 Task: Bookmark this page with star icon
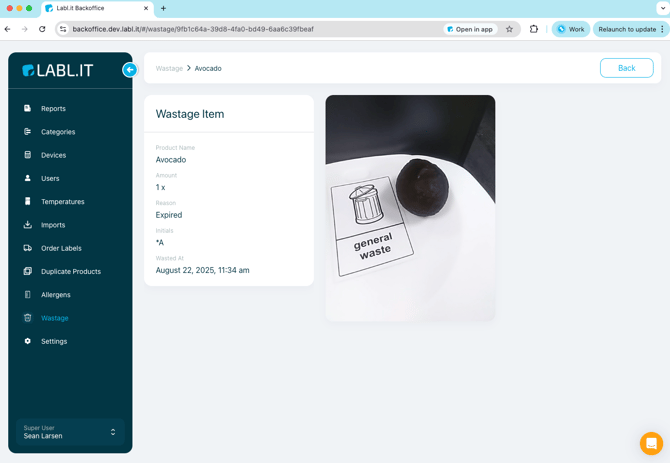(x=509, y=29)
